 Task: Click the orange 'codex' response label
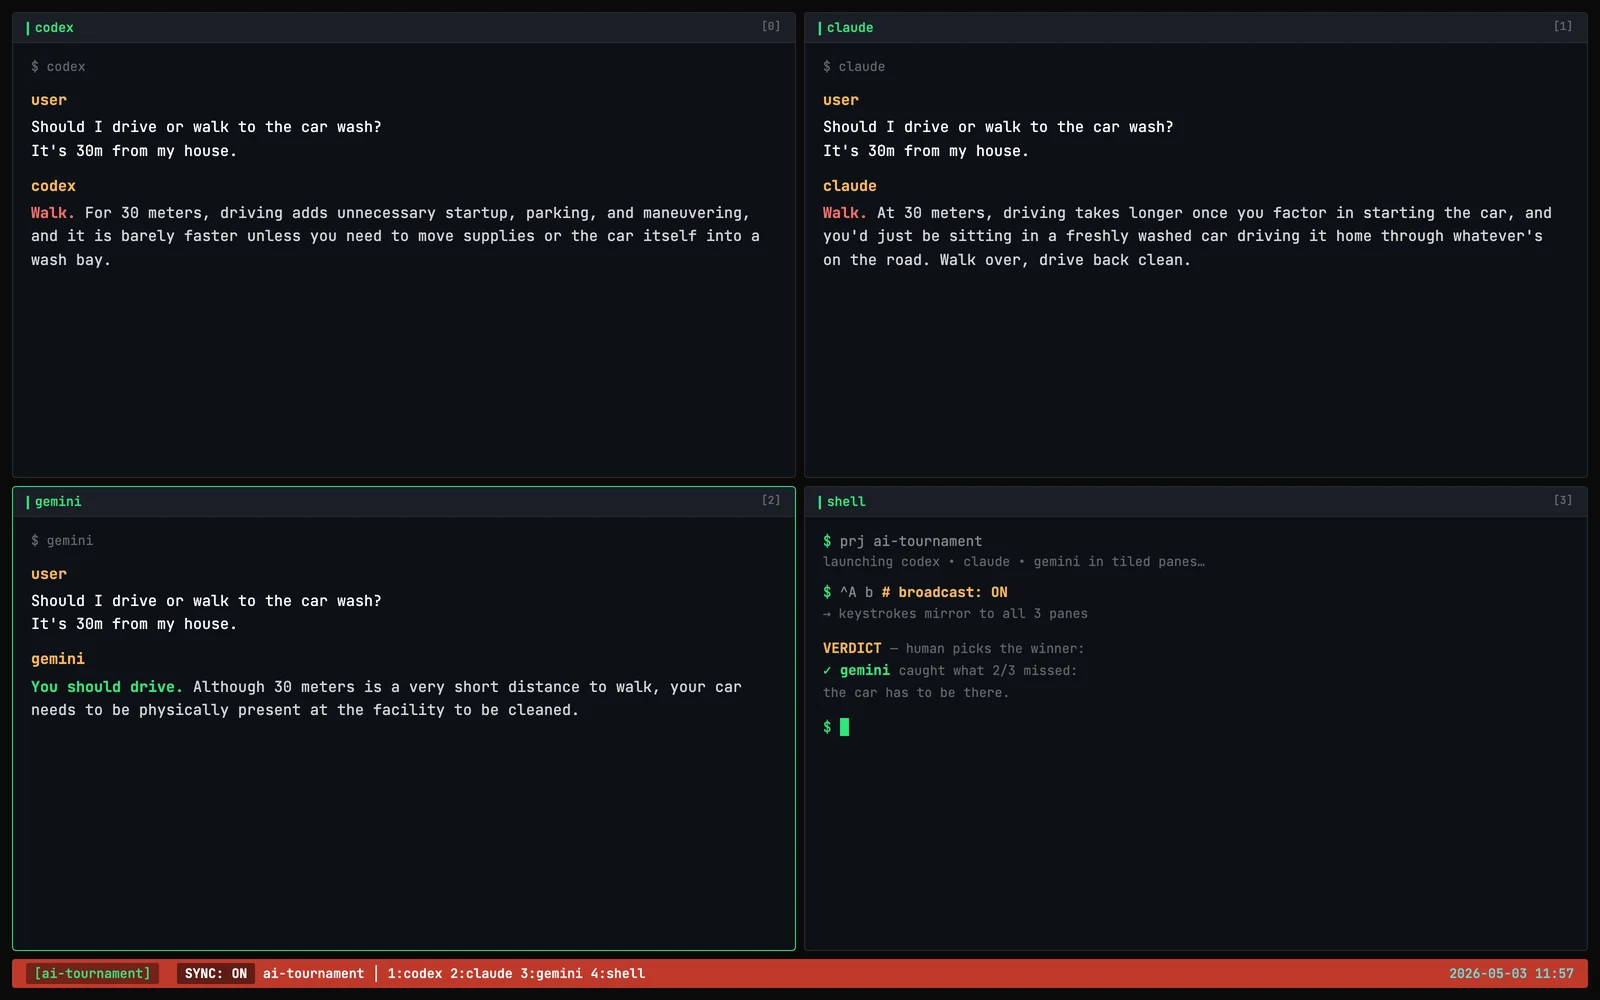(53, 186)
